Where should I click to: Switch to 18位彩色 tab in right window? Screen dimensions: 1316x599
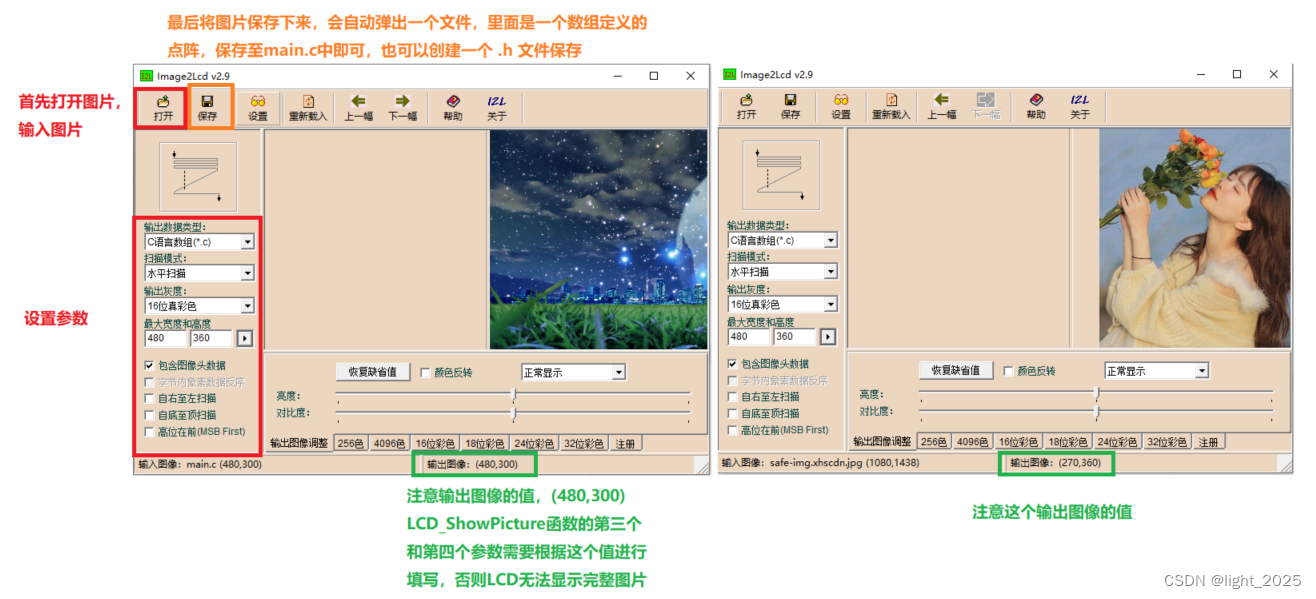coord(1067,442)
